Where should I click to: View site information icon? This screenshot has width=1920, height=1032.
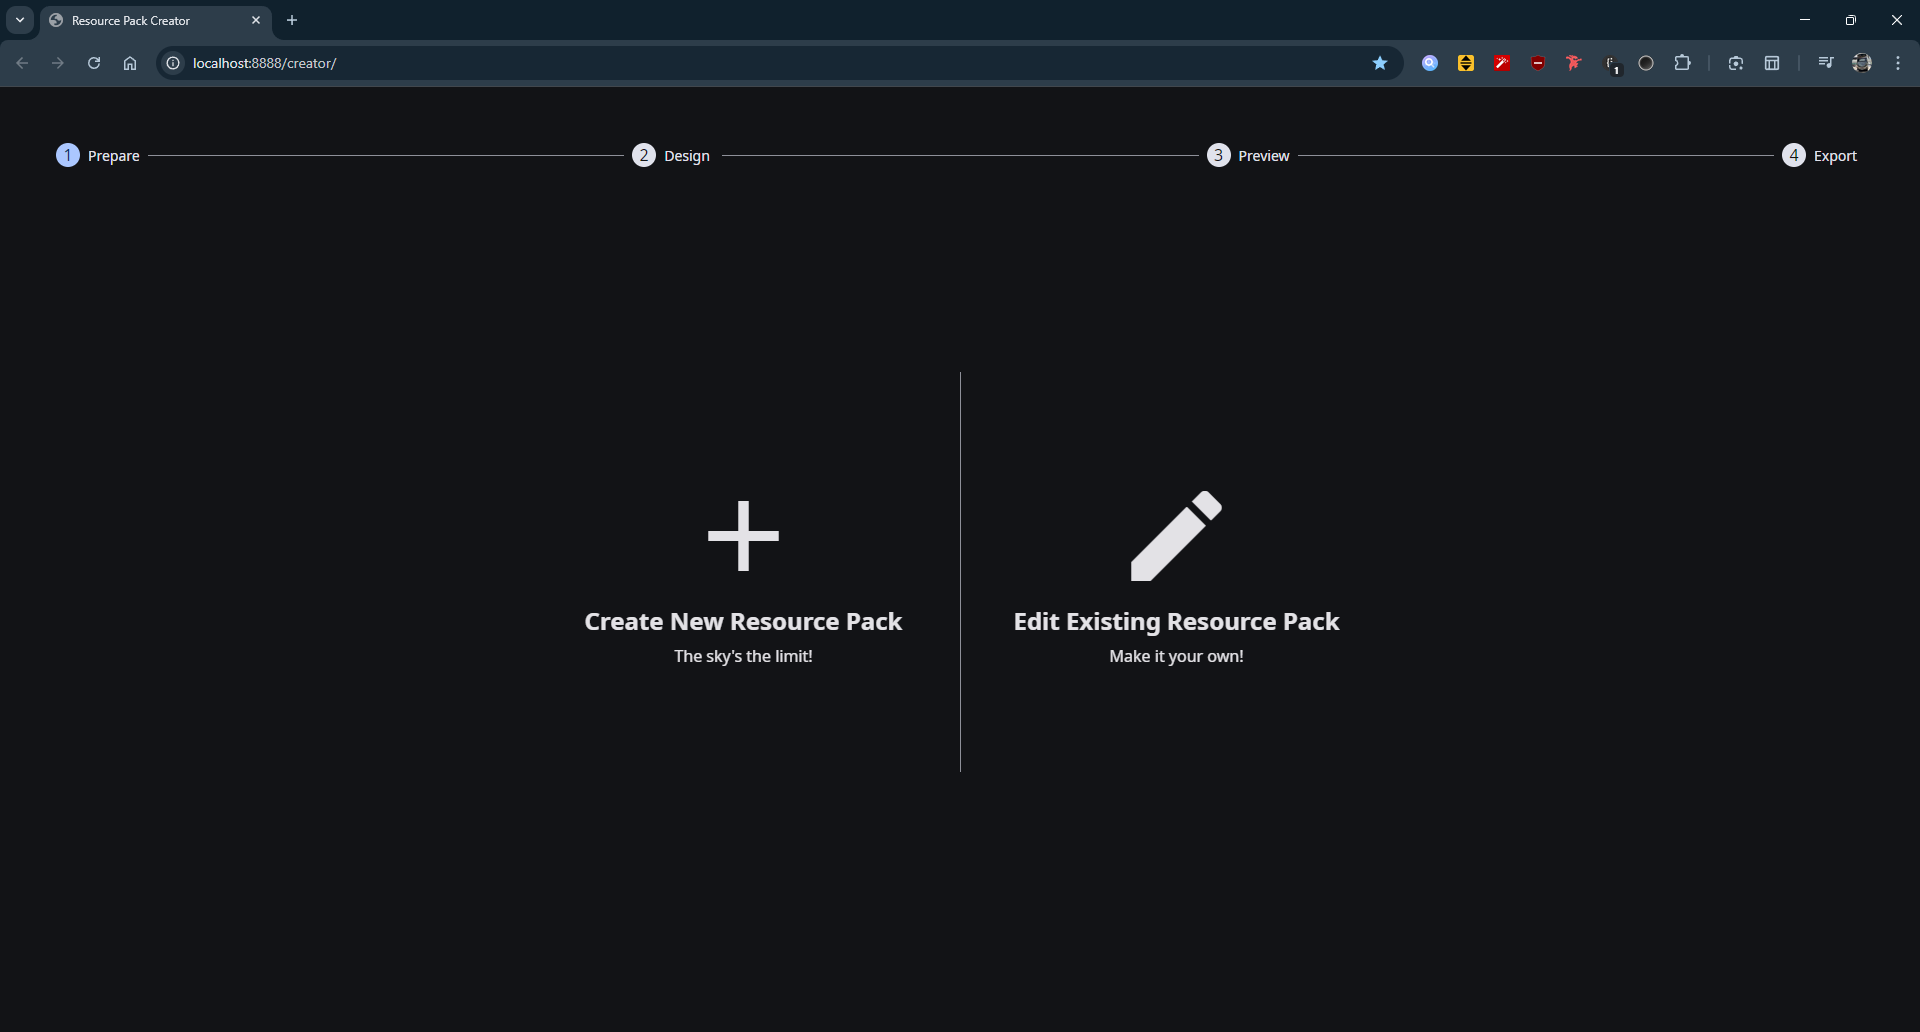(173, 63)
